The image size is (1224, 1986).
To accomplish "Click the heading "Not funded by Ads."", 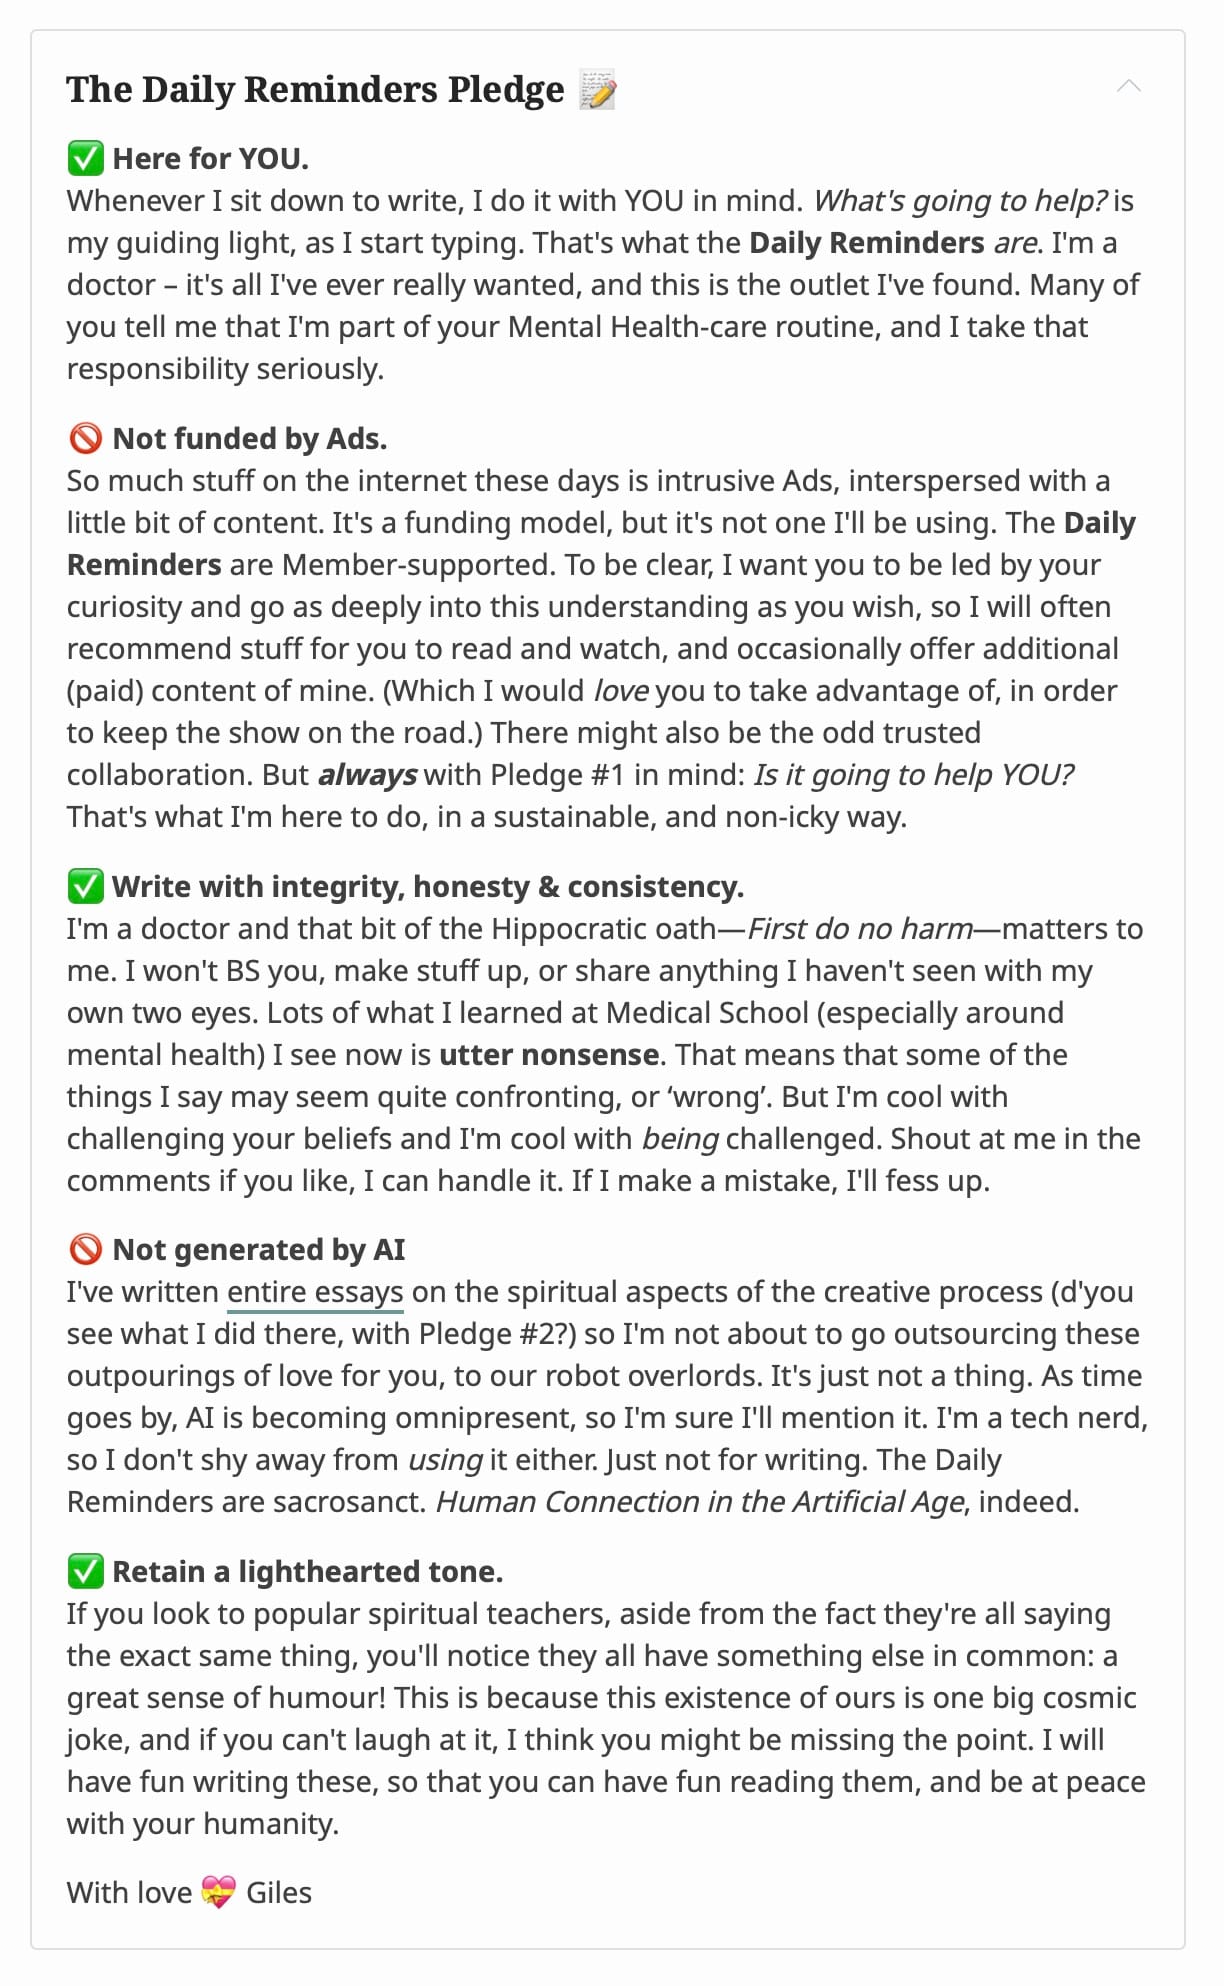I will (249, 438).
